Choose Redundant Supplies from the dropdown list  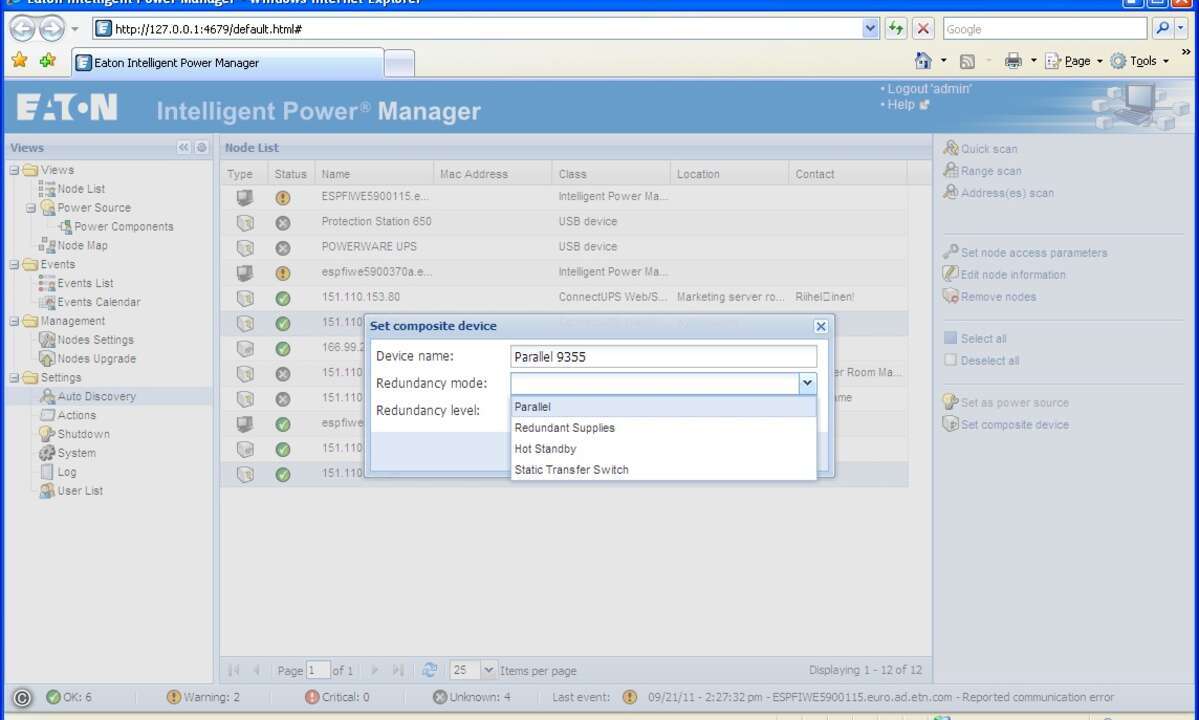tap(663, 428)
